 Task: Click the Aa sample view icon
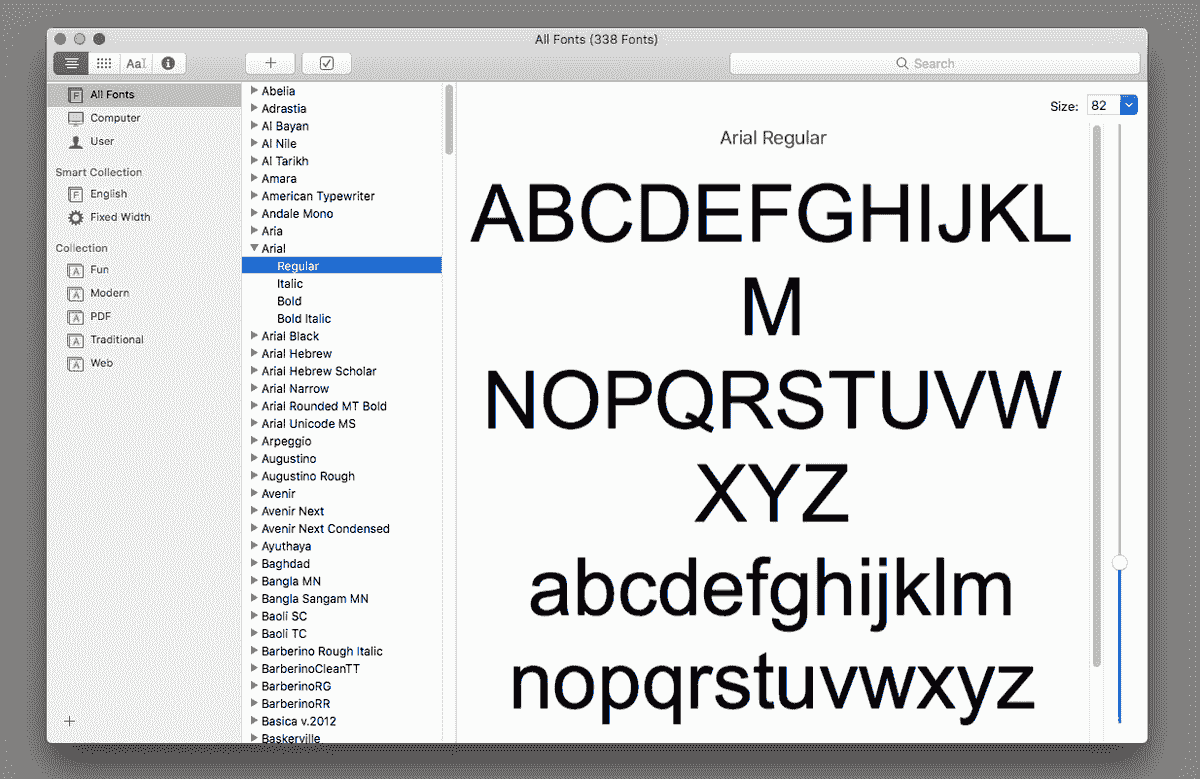[135, 63]
